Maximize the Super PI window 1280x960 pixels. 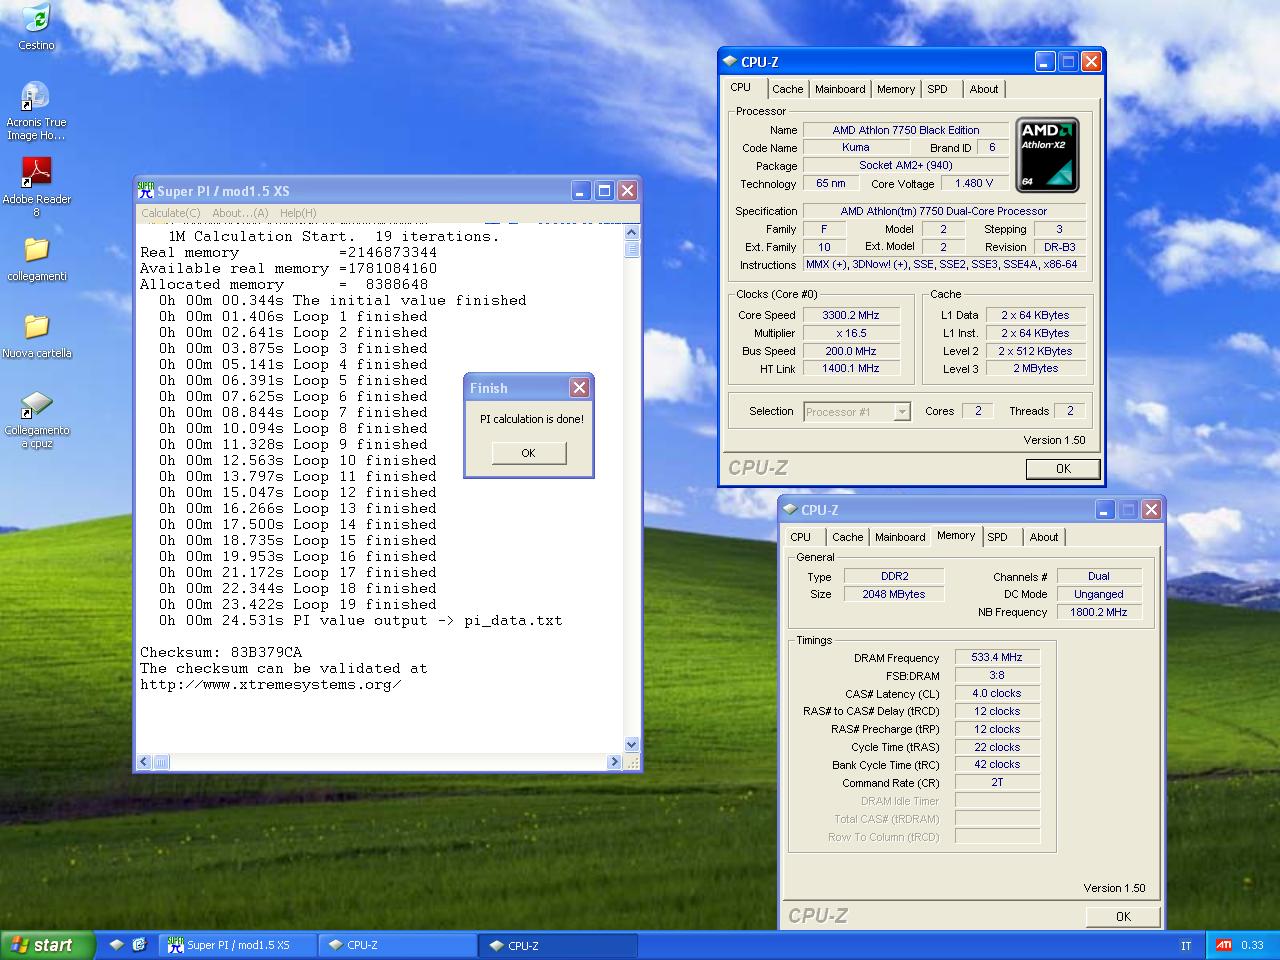[x=604, y=190]
